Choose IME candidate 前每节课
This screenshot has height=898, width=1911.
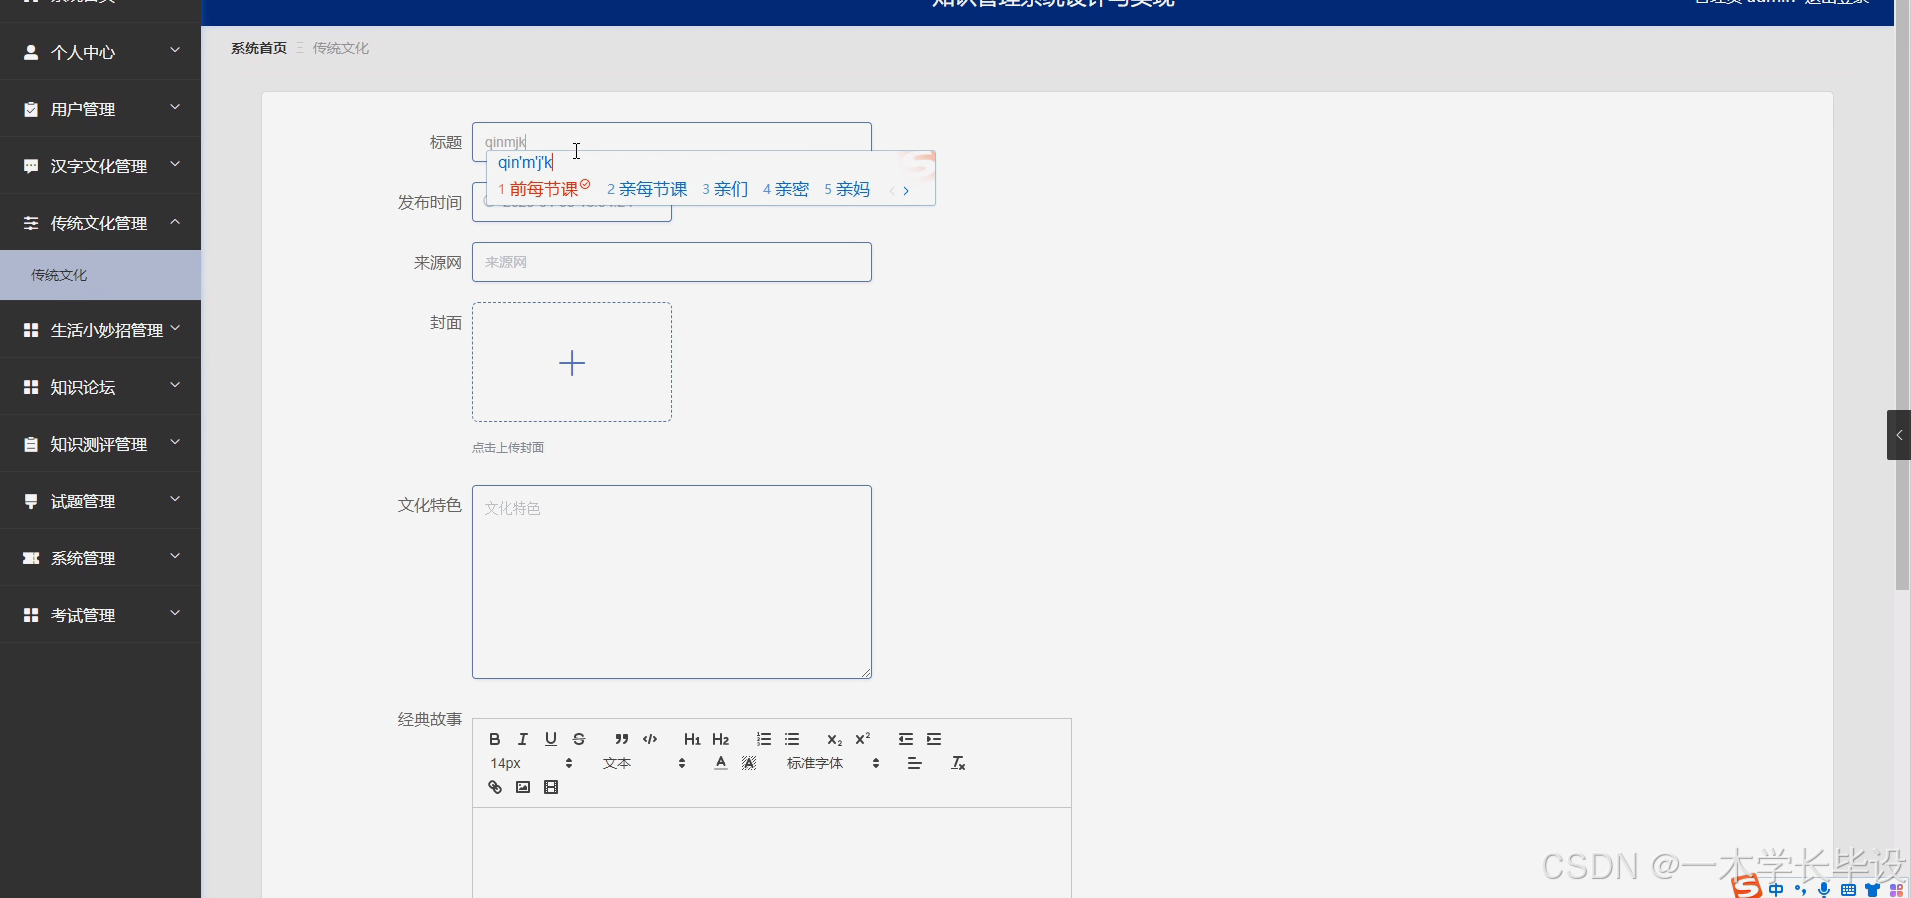(544, 189)
